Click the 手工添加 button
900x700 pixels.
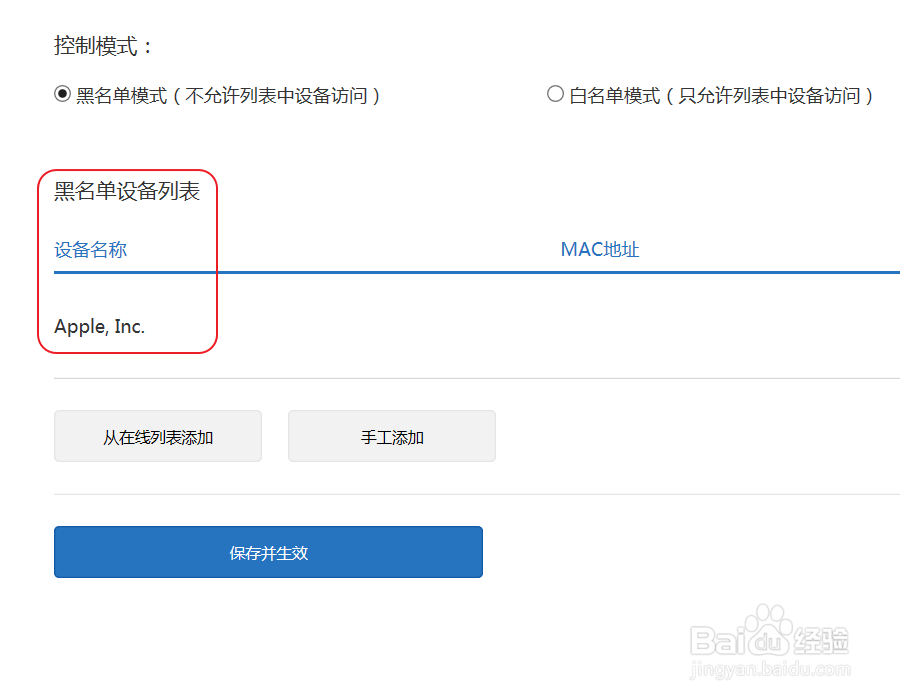[x=392, y=436]
